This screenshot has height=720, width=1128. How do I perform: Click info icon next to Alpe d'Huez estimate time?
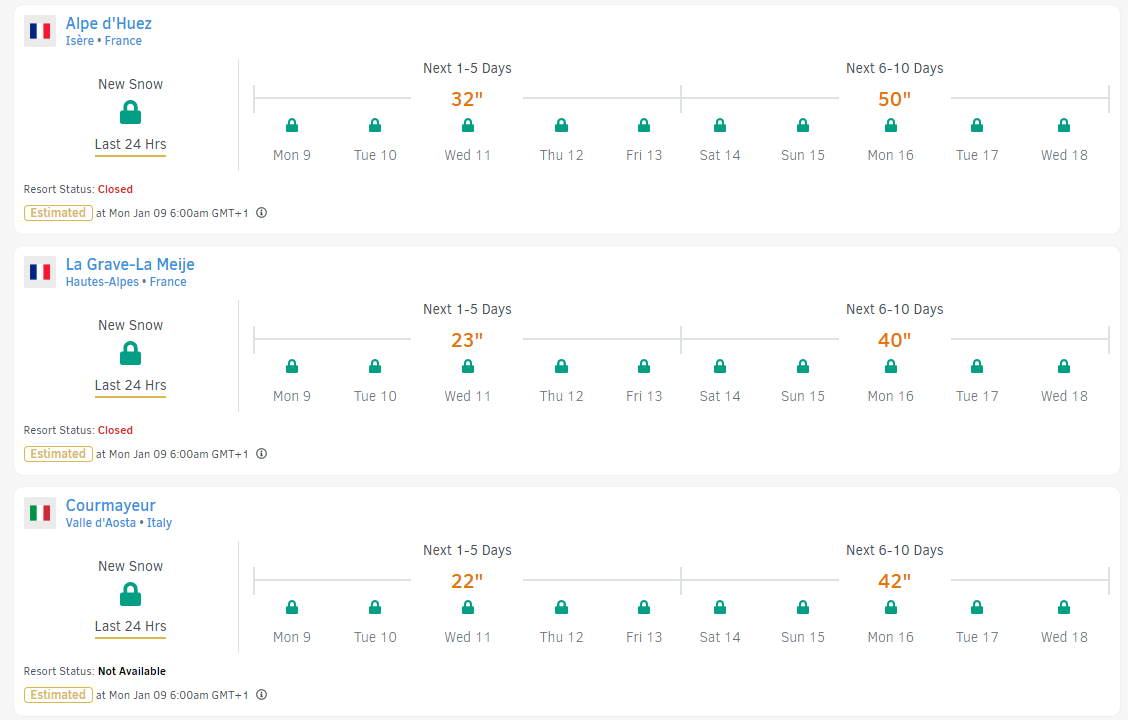click(261, 213)
